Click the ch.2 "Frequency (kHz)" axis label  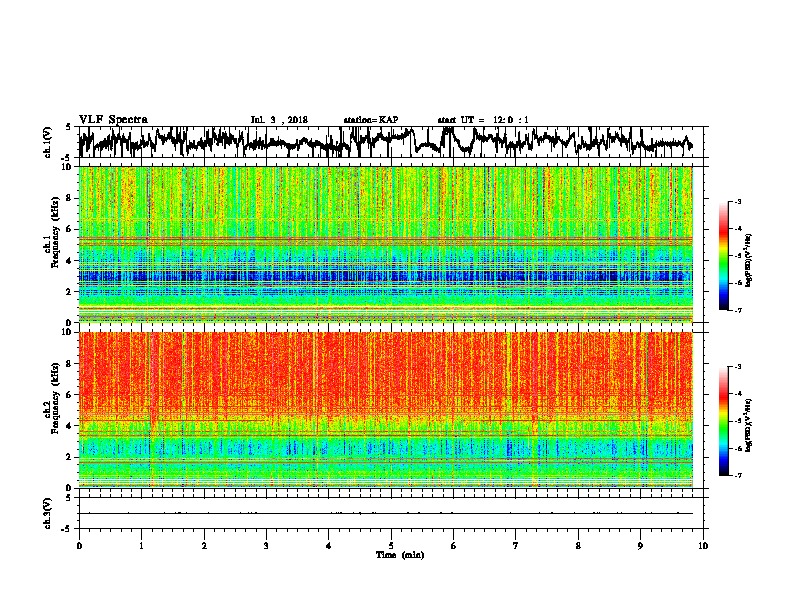(x=55, y=398)
